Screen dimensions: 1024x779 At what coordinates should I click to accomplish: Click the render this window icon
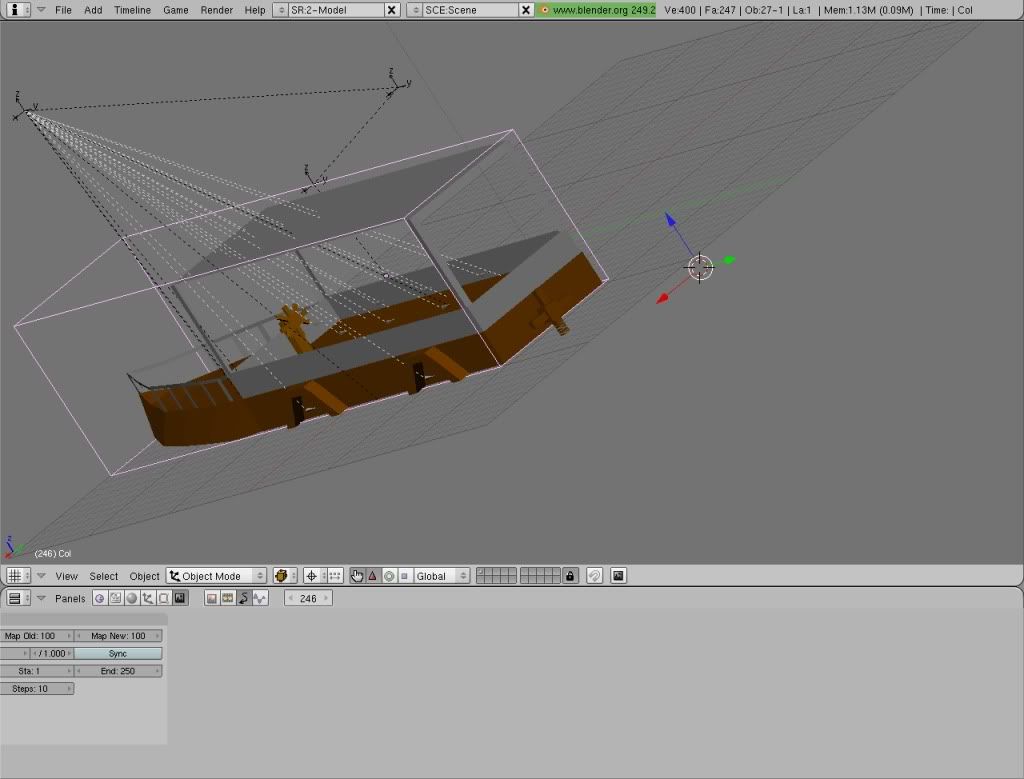coord(618,576)
